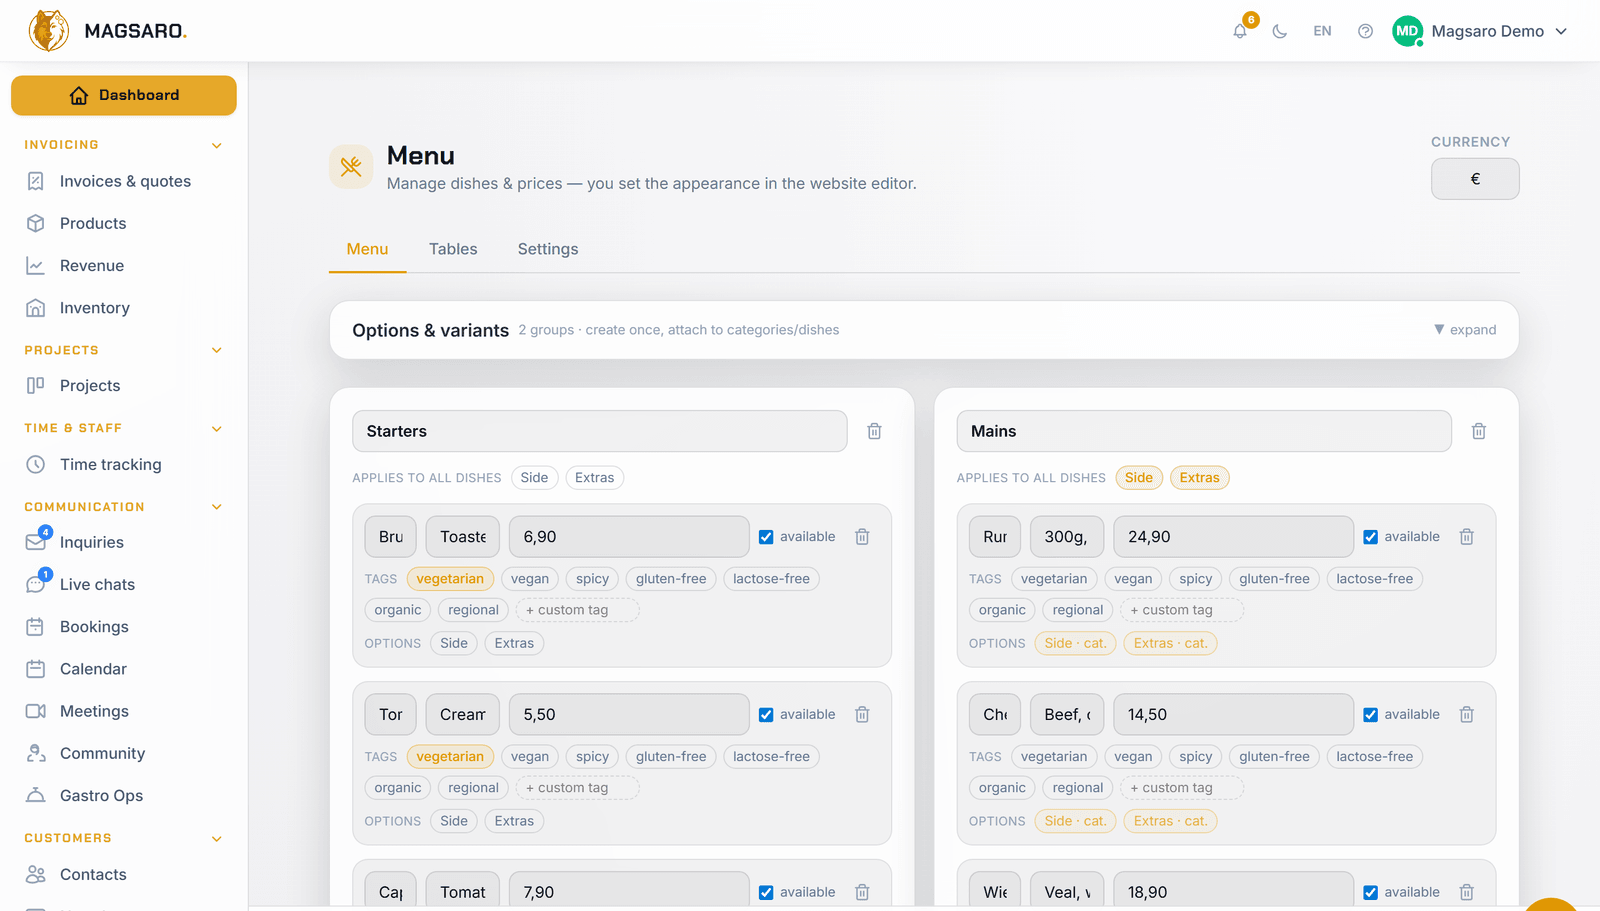Open Live chats in the sidebar
1600x911 pixels.
click(x=124, y=584)
